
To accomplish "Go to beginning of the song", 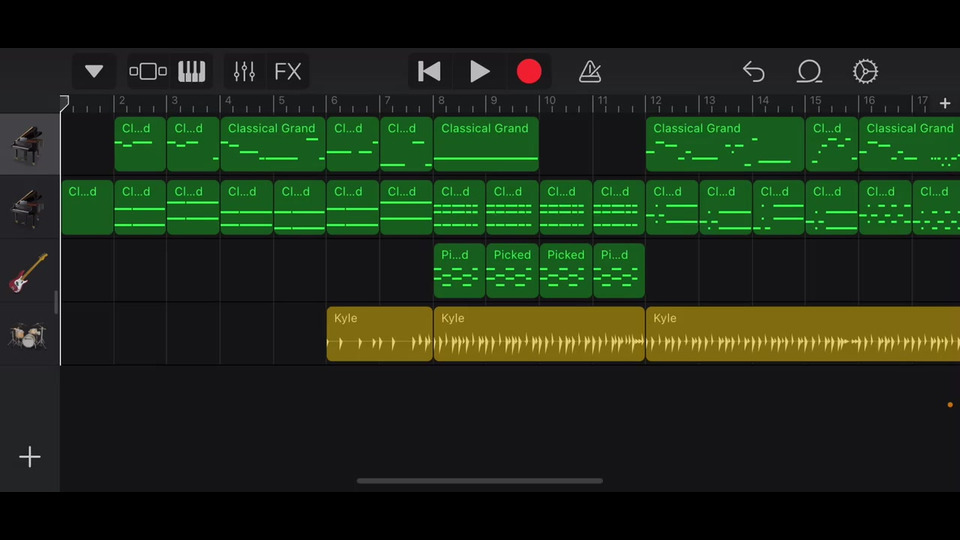I will tap(429, 72).
